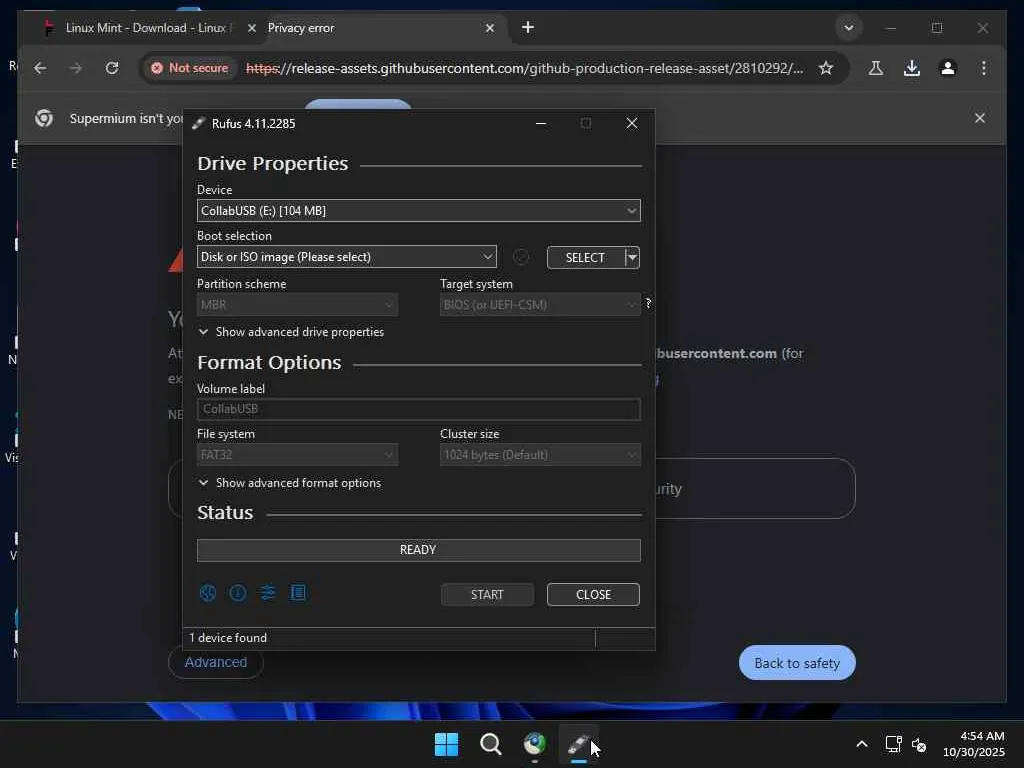This screenshot has height=768, width=1024.
Task: Click the START button in Rufus
Action: (487, 594)
